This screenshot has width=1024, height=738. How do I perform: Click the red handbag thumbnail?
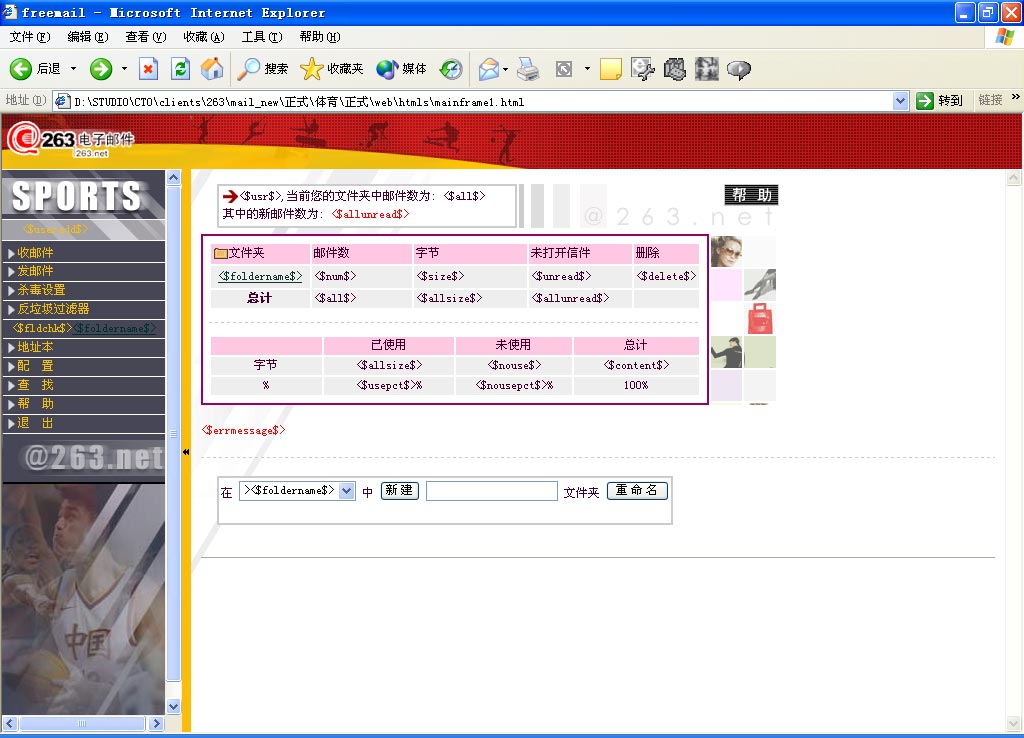(x=760, y=318)
